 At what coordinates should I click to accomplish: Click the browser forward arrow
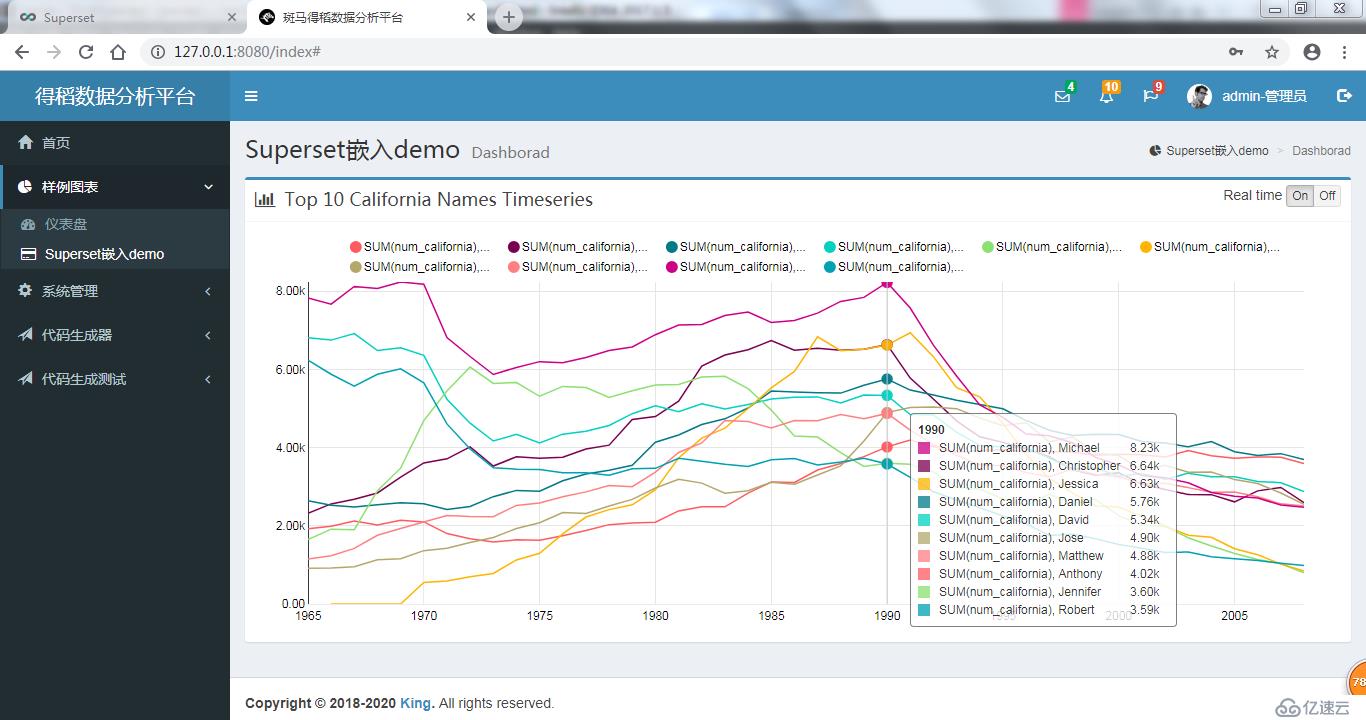54,52
